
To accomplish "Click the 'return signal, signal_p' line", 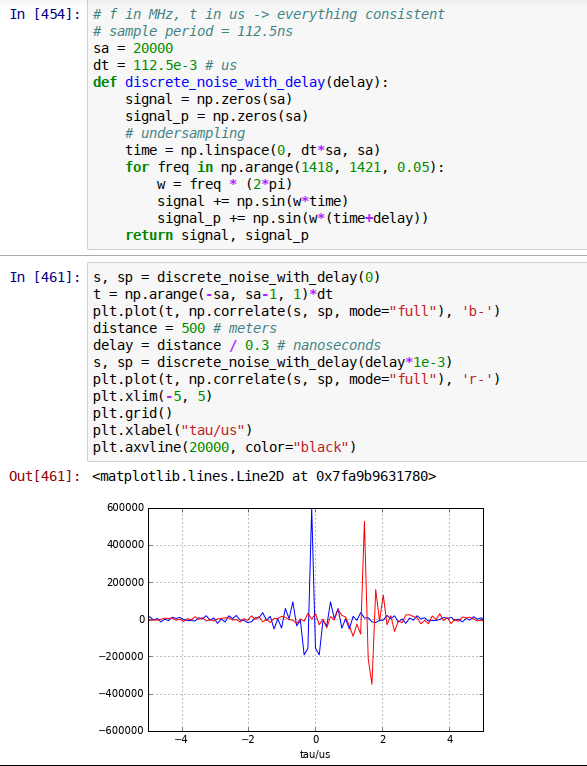I will click(217, 235).
